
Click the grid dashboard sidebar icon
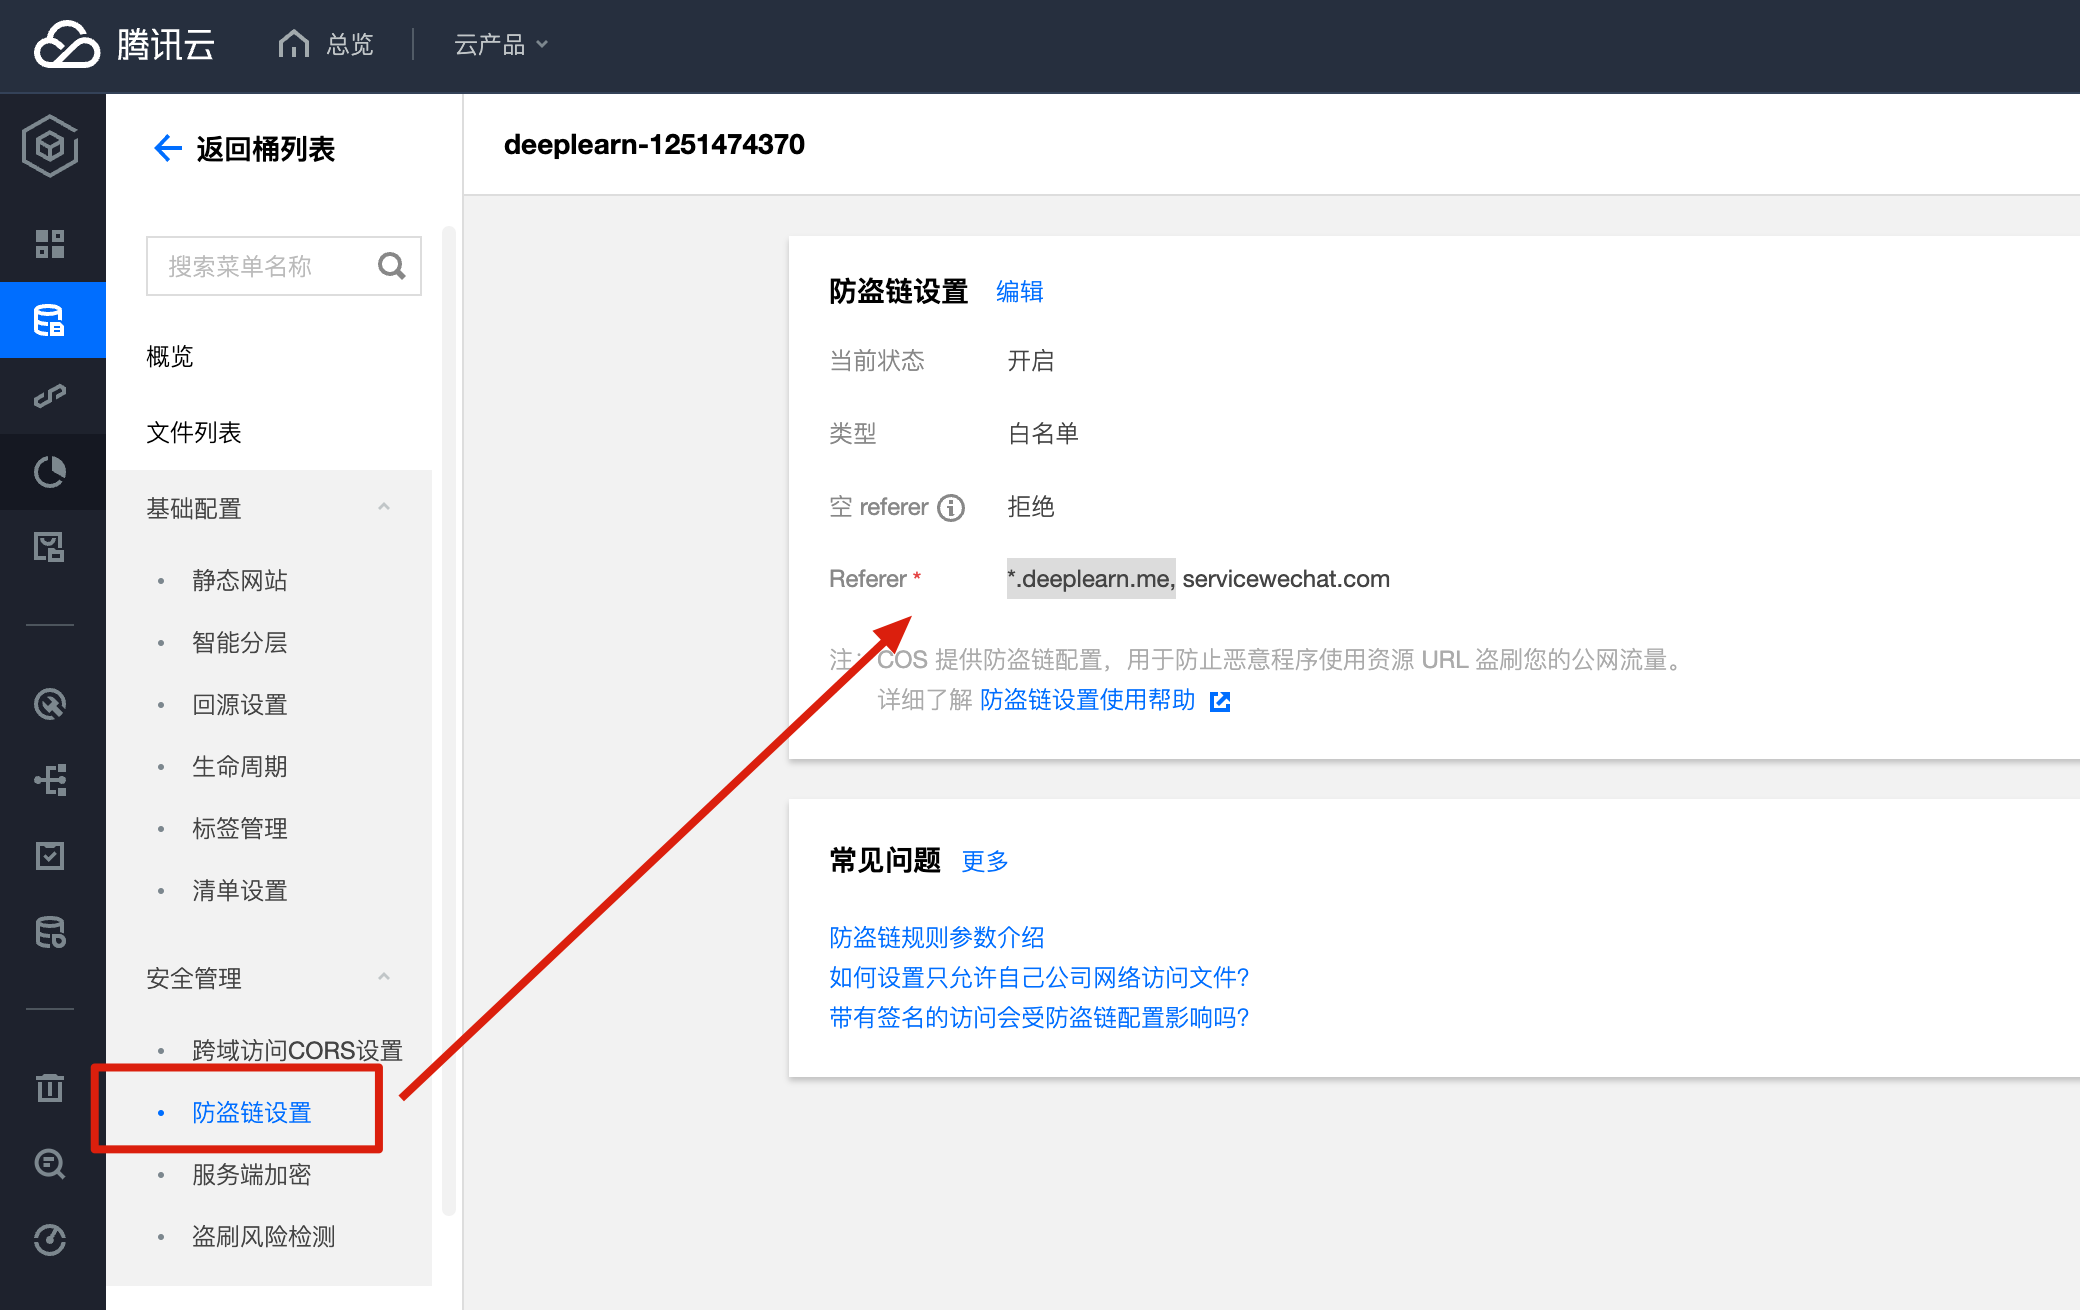point(50,244)
